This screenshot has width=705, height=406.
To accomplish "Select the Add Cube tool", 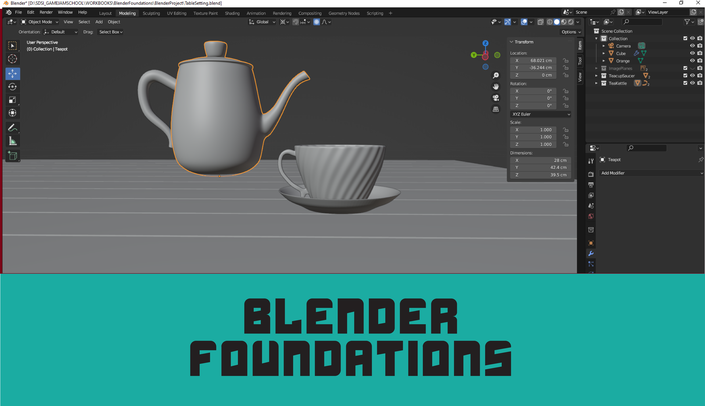I will (12, 156).
